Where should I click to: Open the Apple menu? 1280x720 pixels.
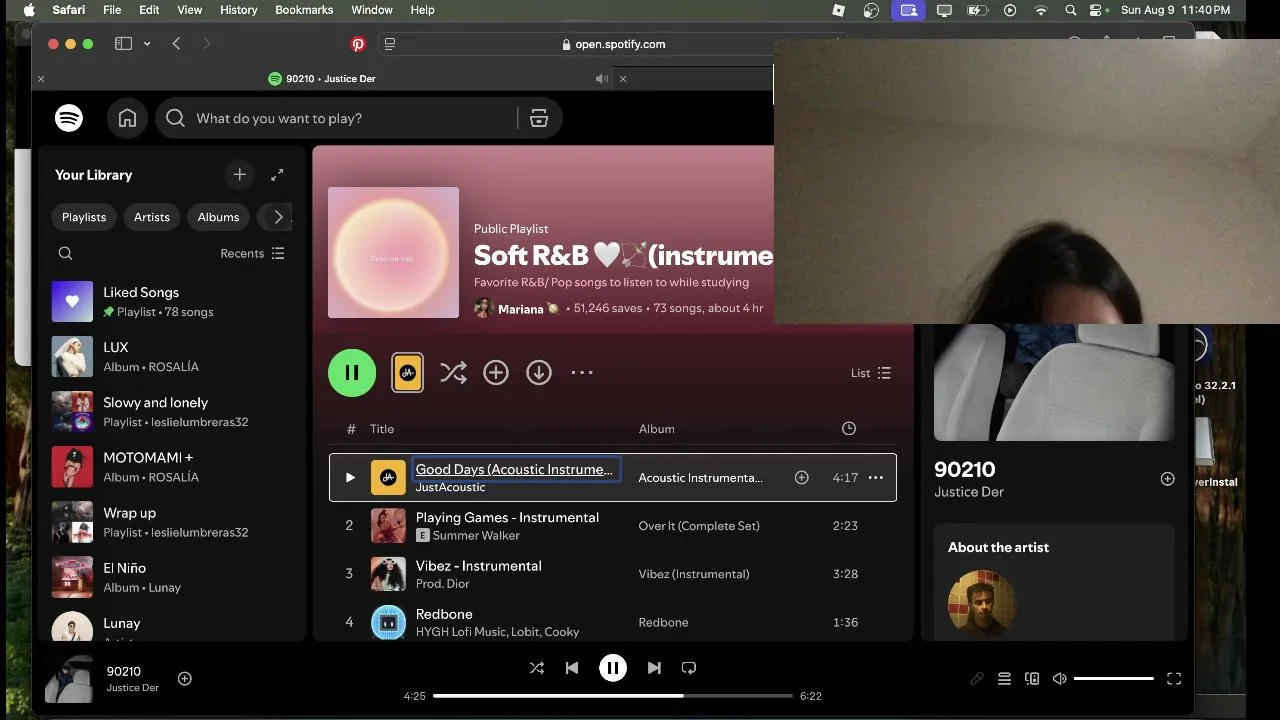[x=30, y=10]
